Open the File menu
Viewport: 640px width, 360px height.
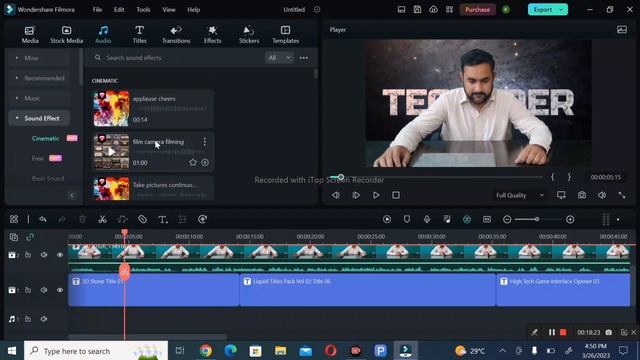(97, 9)
